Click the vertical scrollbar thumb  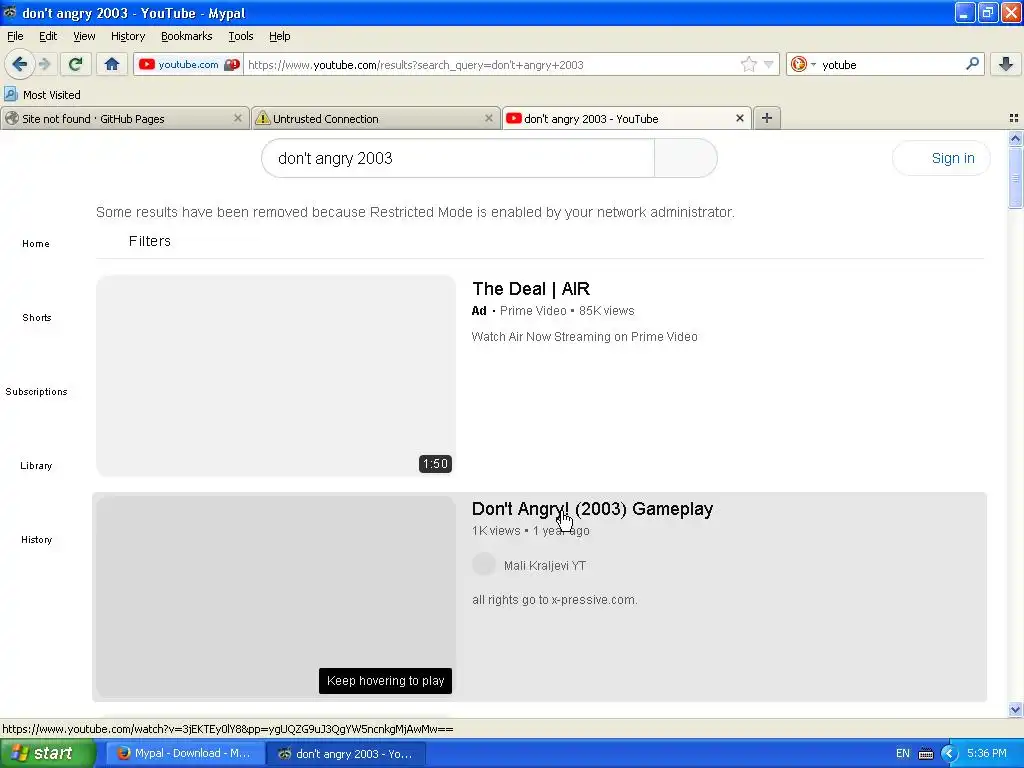pos(1015,178)
